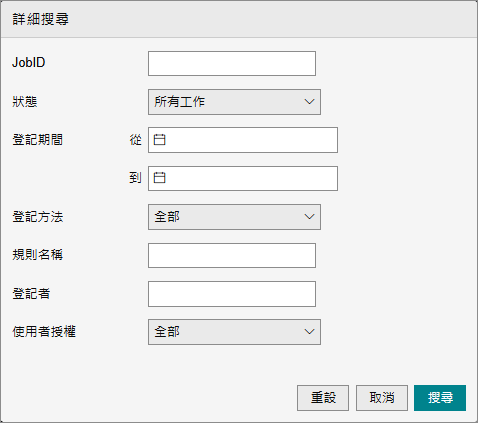
Task: Open the calendar icon in the 到 date field
Action: pos(159,178)
